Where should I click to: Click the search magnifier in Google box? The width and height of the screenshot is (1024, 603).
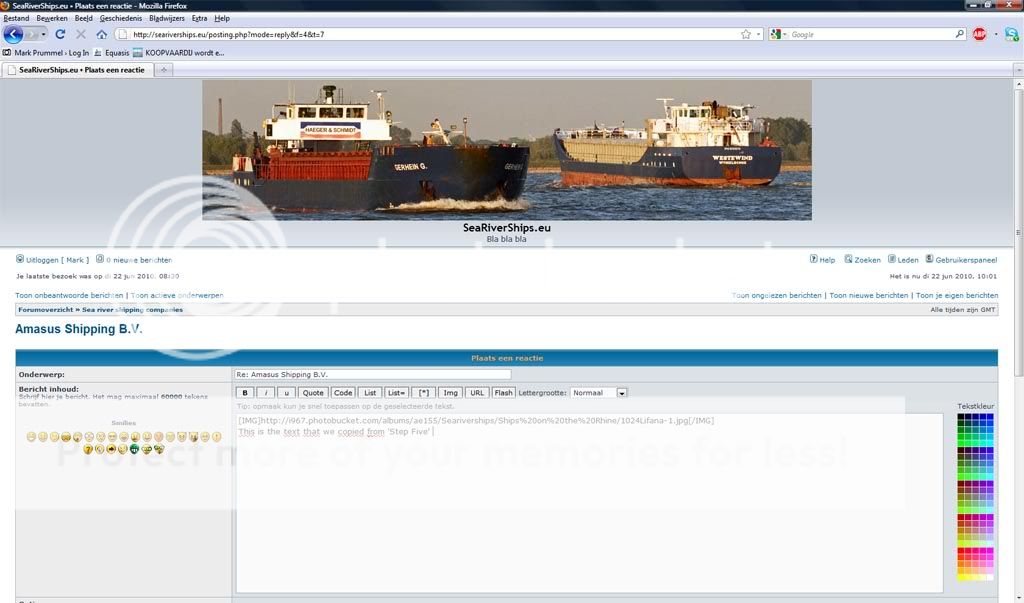(x=960, y=34)
